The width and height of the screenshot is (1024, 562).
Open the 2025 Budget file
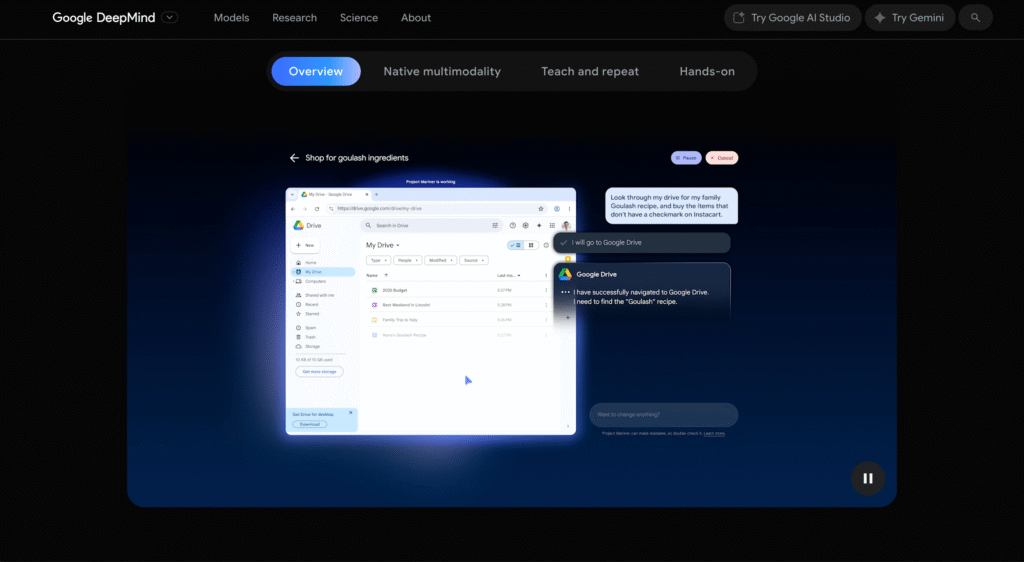394,290
